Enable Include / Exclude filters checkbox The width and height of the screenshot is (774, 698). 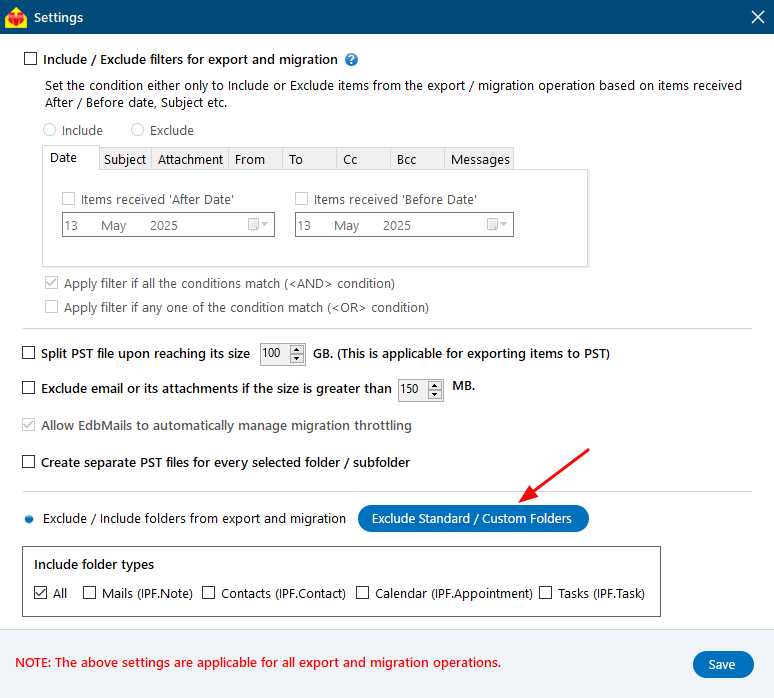tap(31, 59)
